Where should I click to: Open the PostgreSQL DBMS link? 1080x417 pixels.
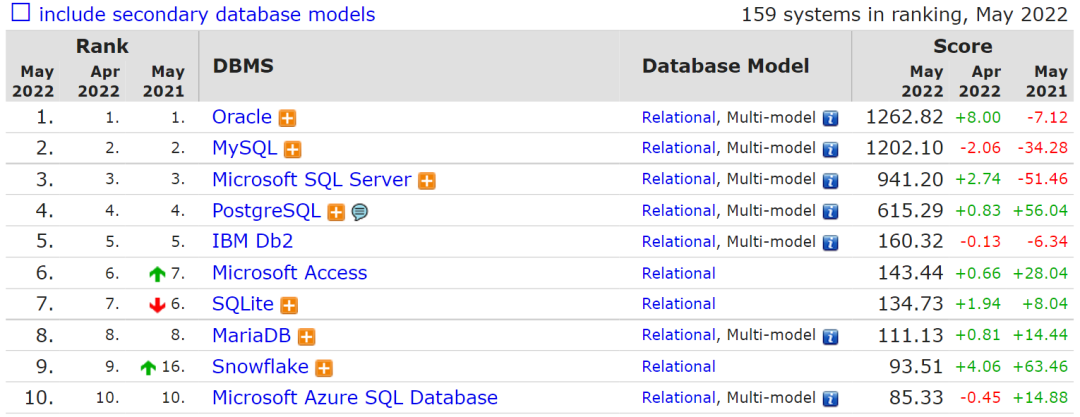(266, 211)
